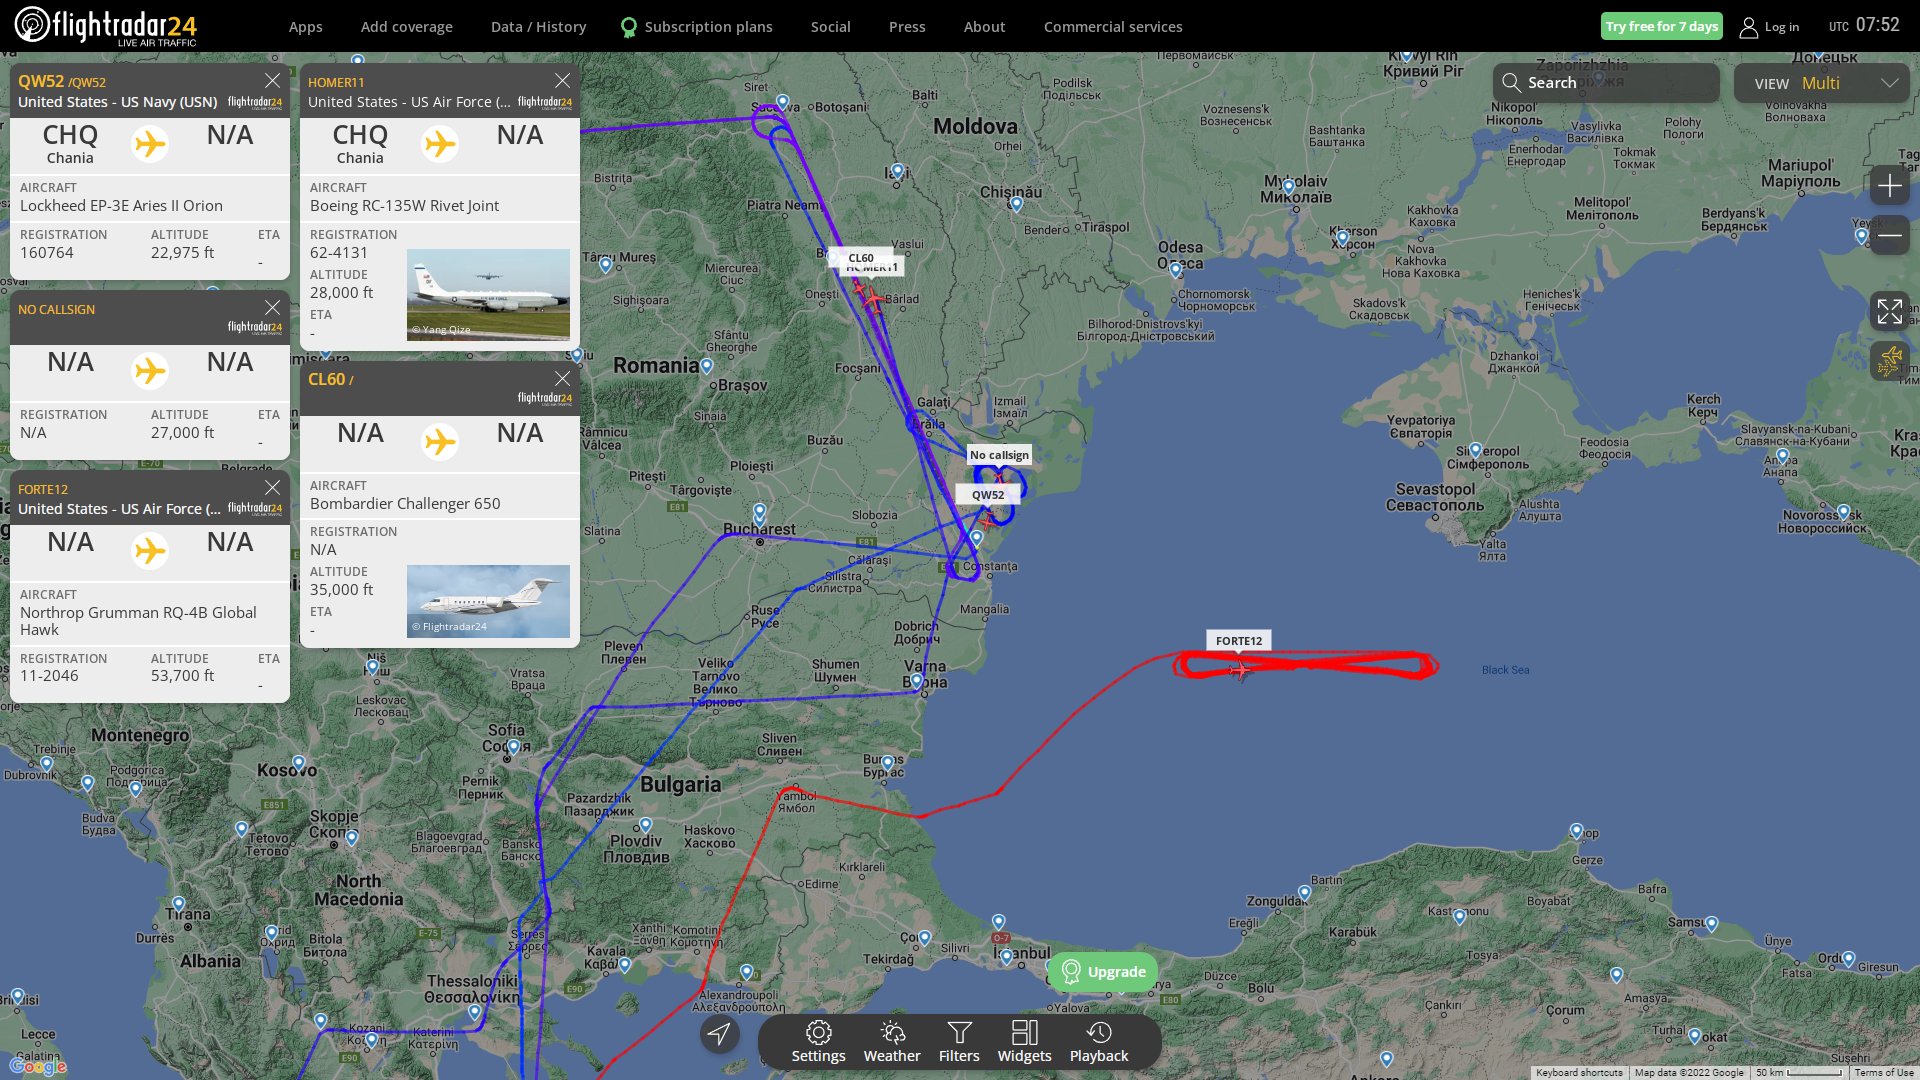Click the CL60 callsign header
The width and height of the screenshot is (1920, 1080).
330,379
